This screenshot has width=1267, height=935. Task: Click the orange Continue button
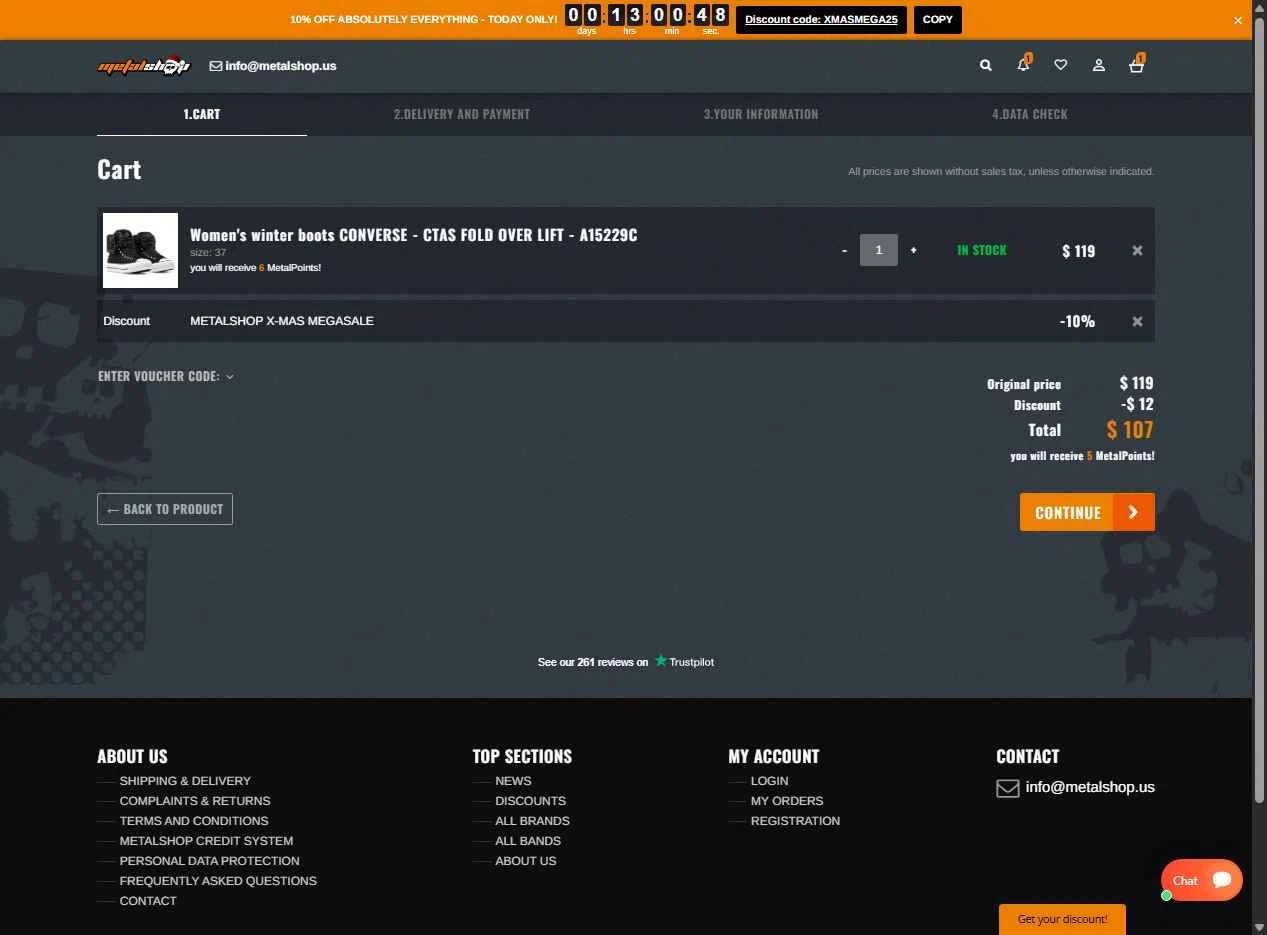point(1087,512)
